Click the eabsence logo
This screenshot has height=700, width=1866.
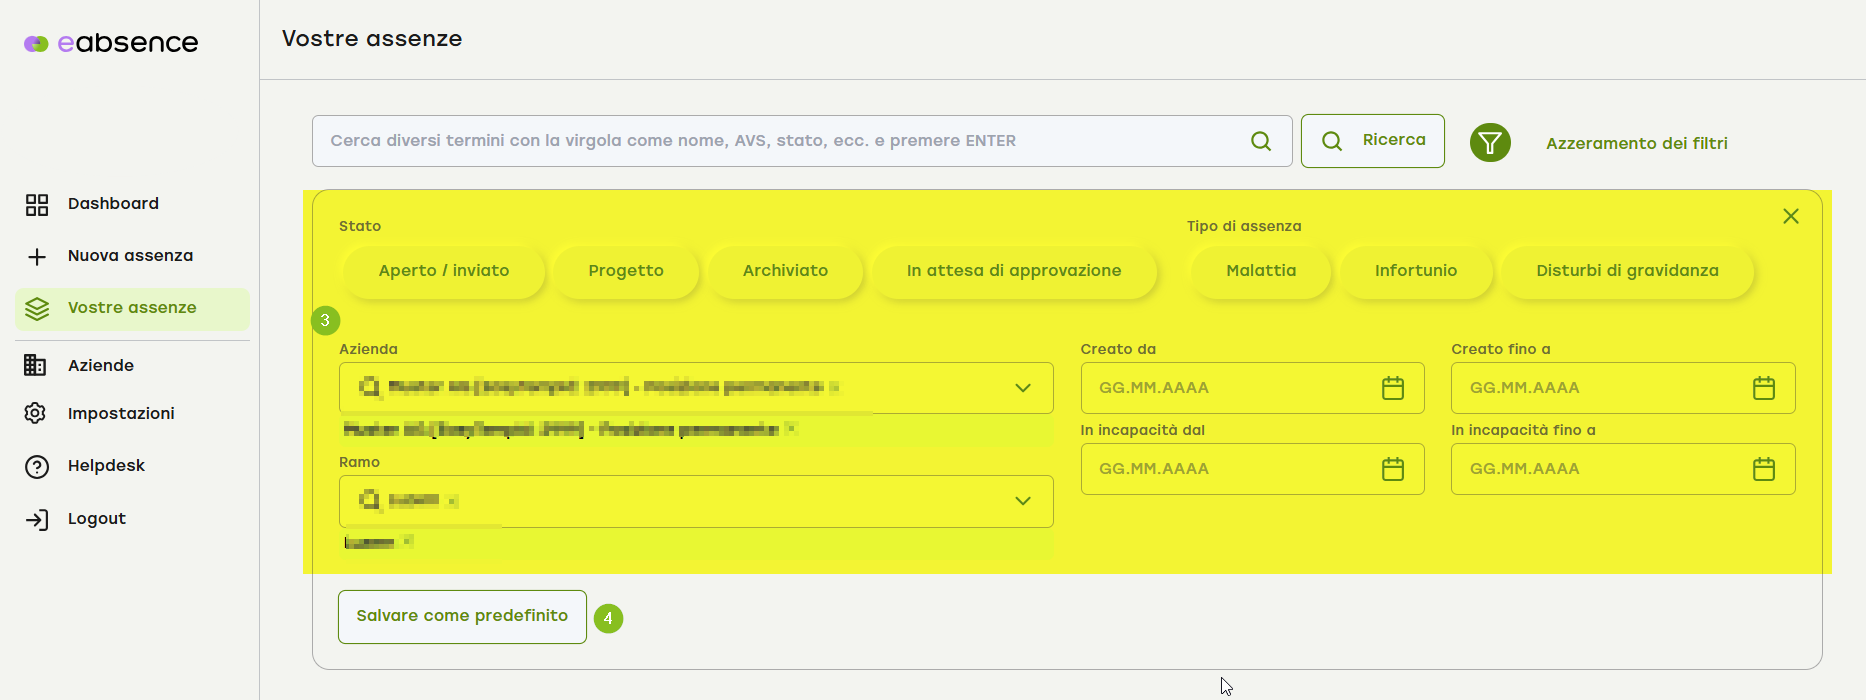[111, 43]
